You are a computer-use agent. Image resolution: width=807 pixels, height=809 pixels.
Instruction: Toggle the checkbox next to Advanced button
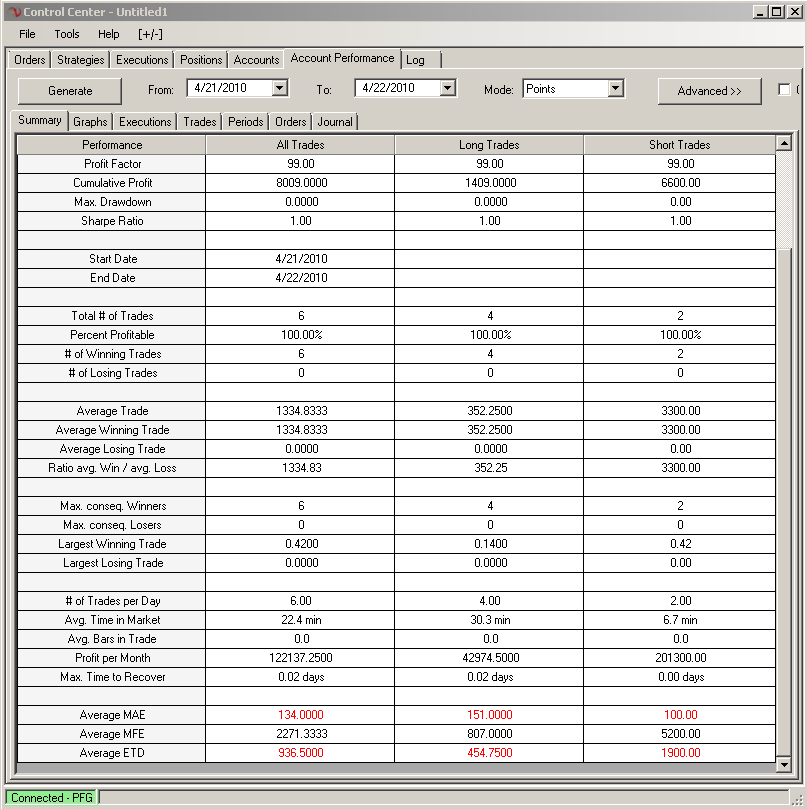(x=784, y=90)
